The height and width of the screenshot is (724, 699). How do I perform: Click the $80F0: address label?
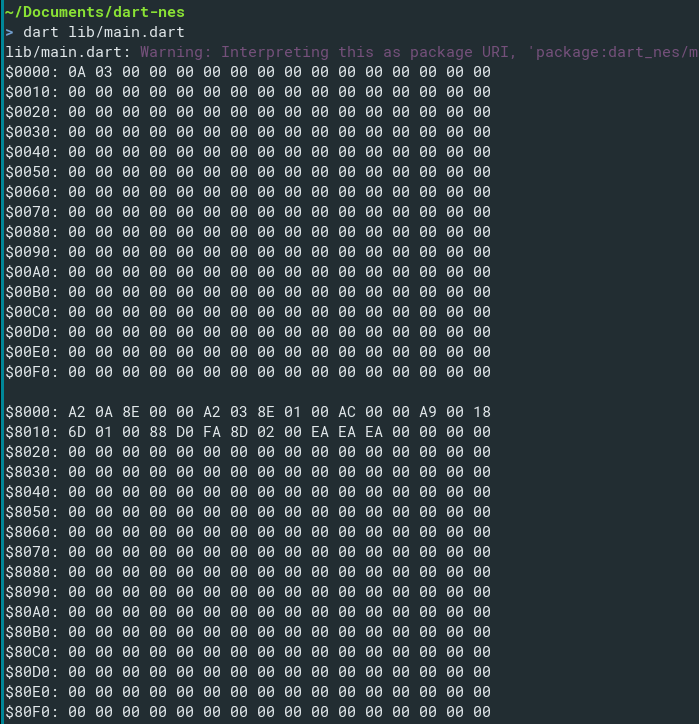(32, 712)
